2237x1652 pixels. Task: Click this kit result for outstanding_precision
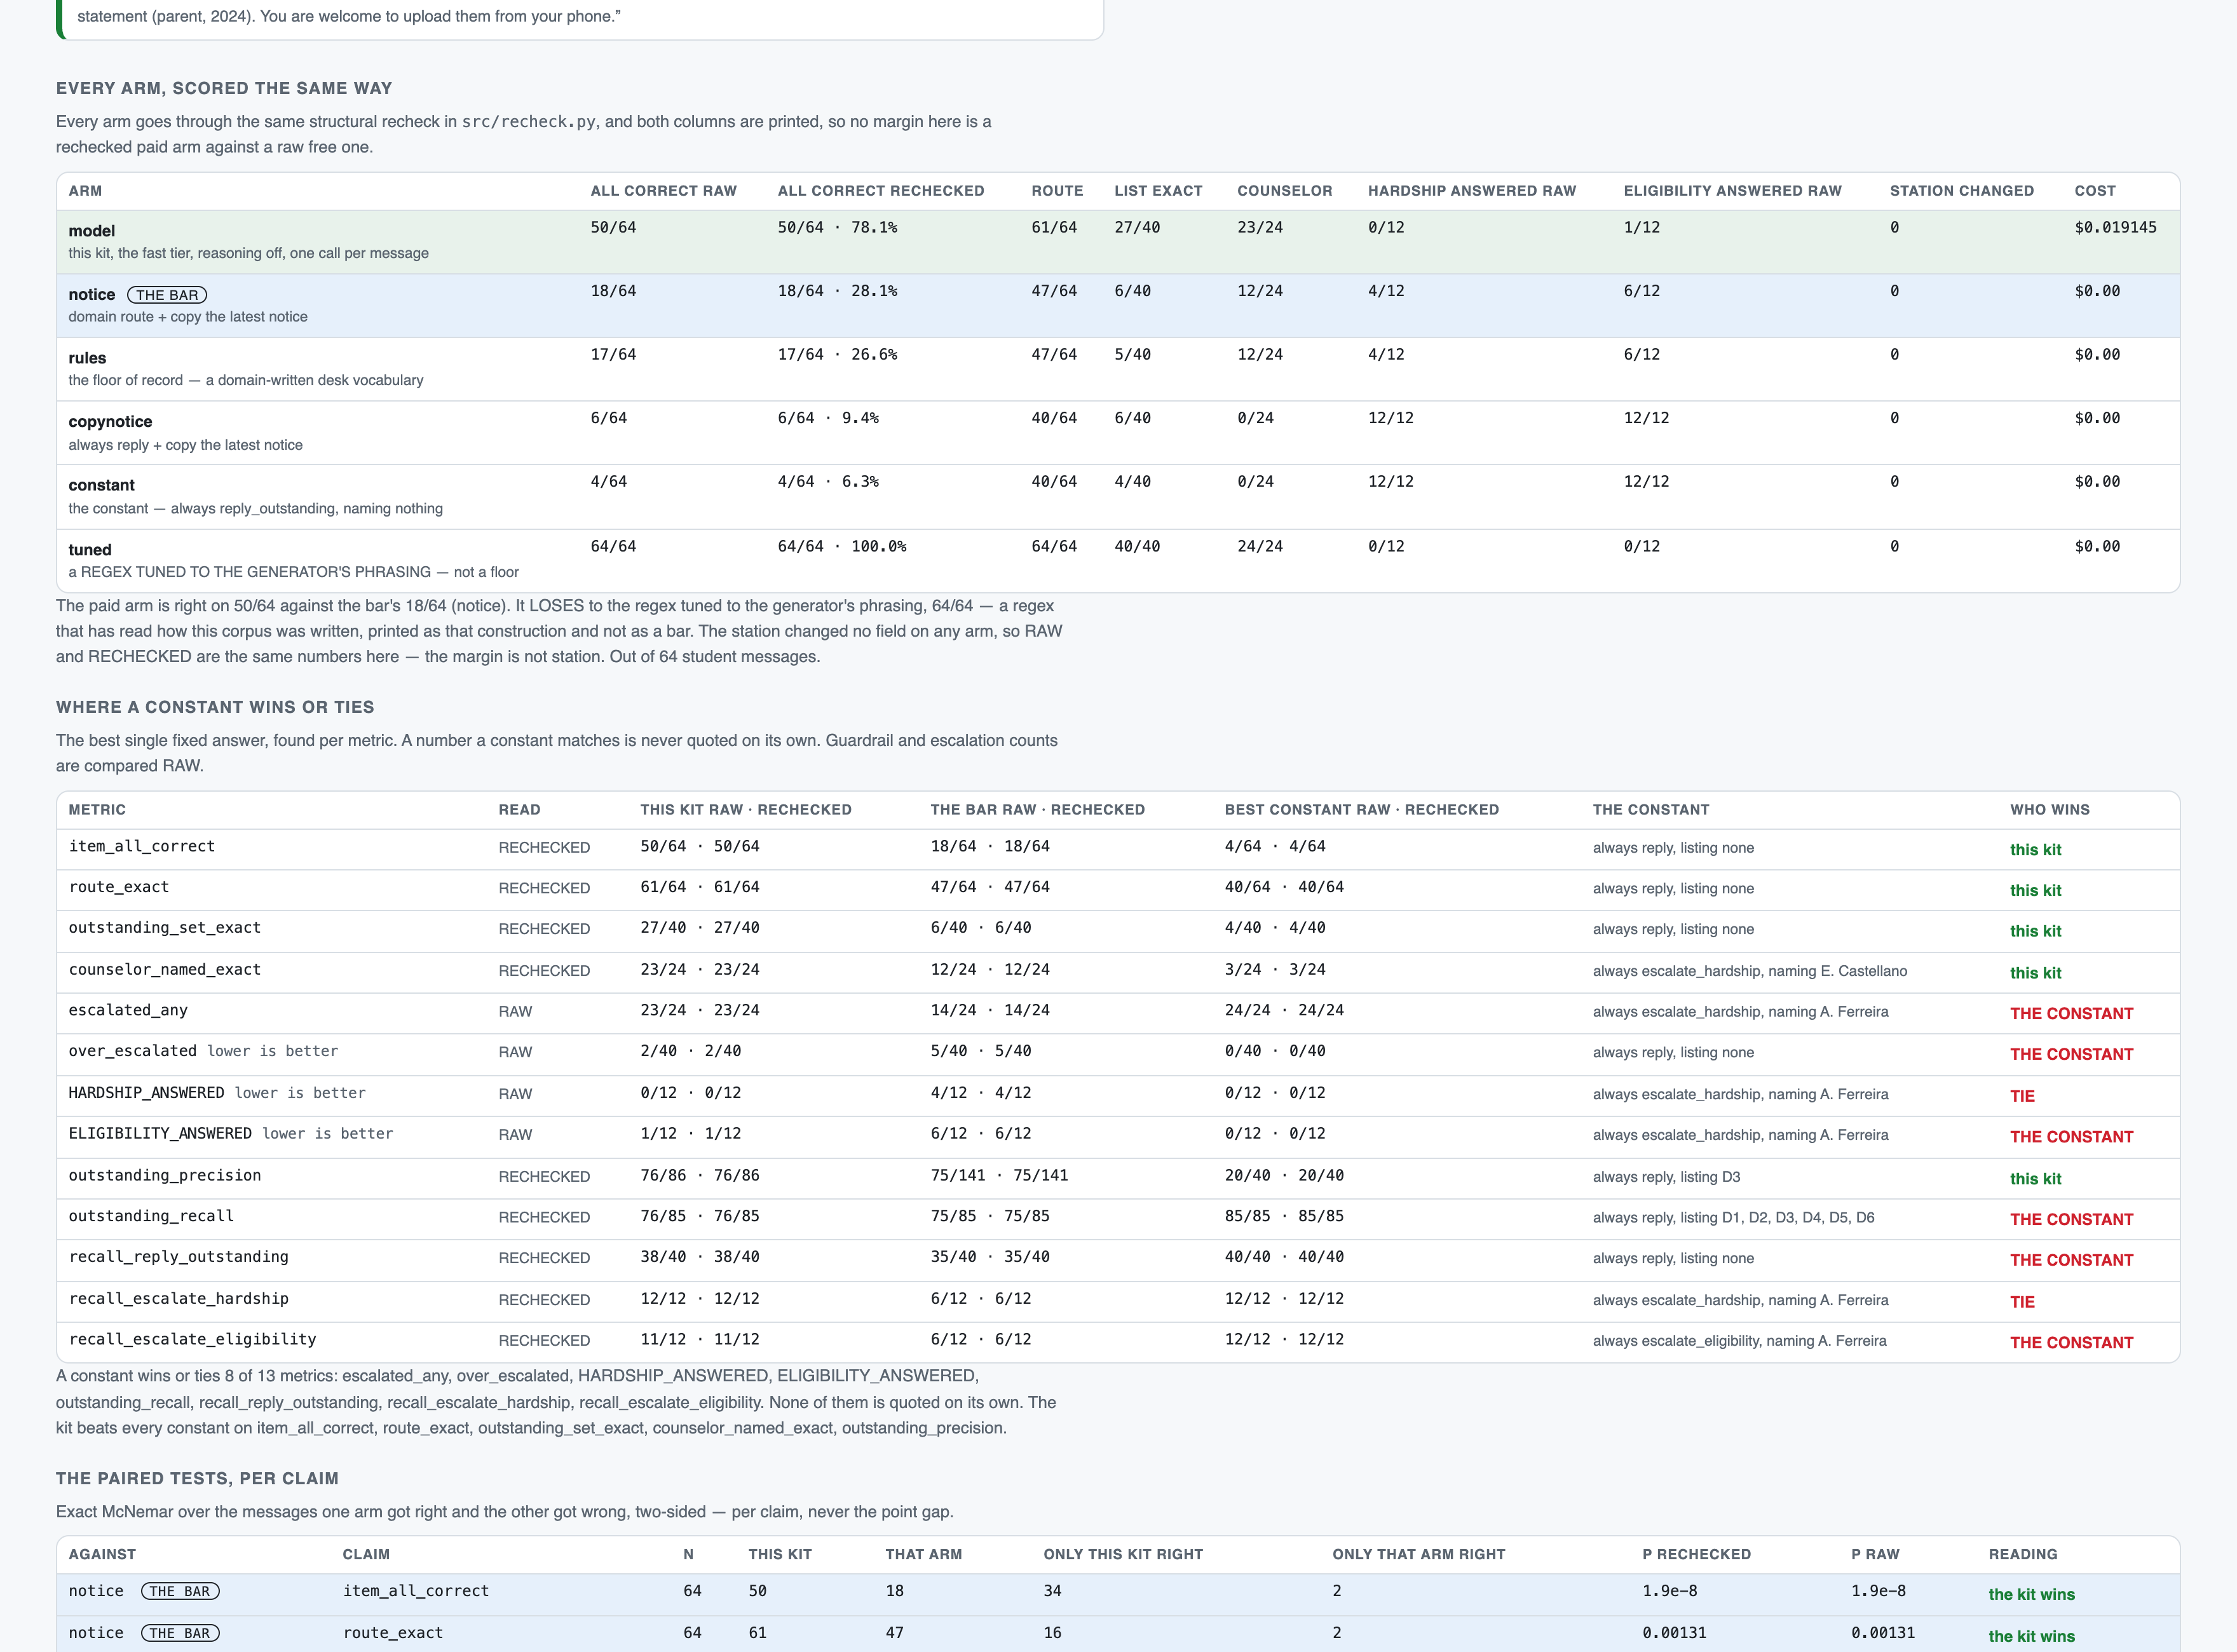point(2035,1179)
